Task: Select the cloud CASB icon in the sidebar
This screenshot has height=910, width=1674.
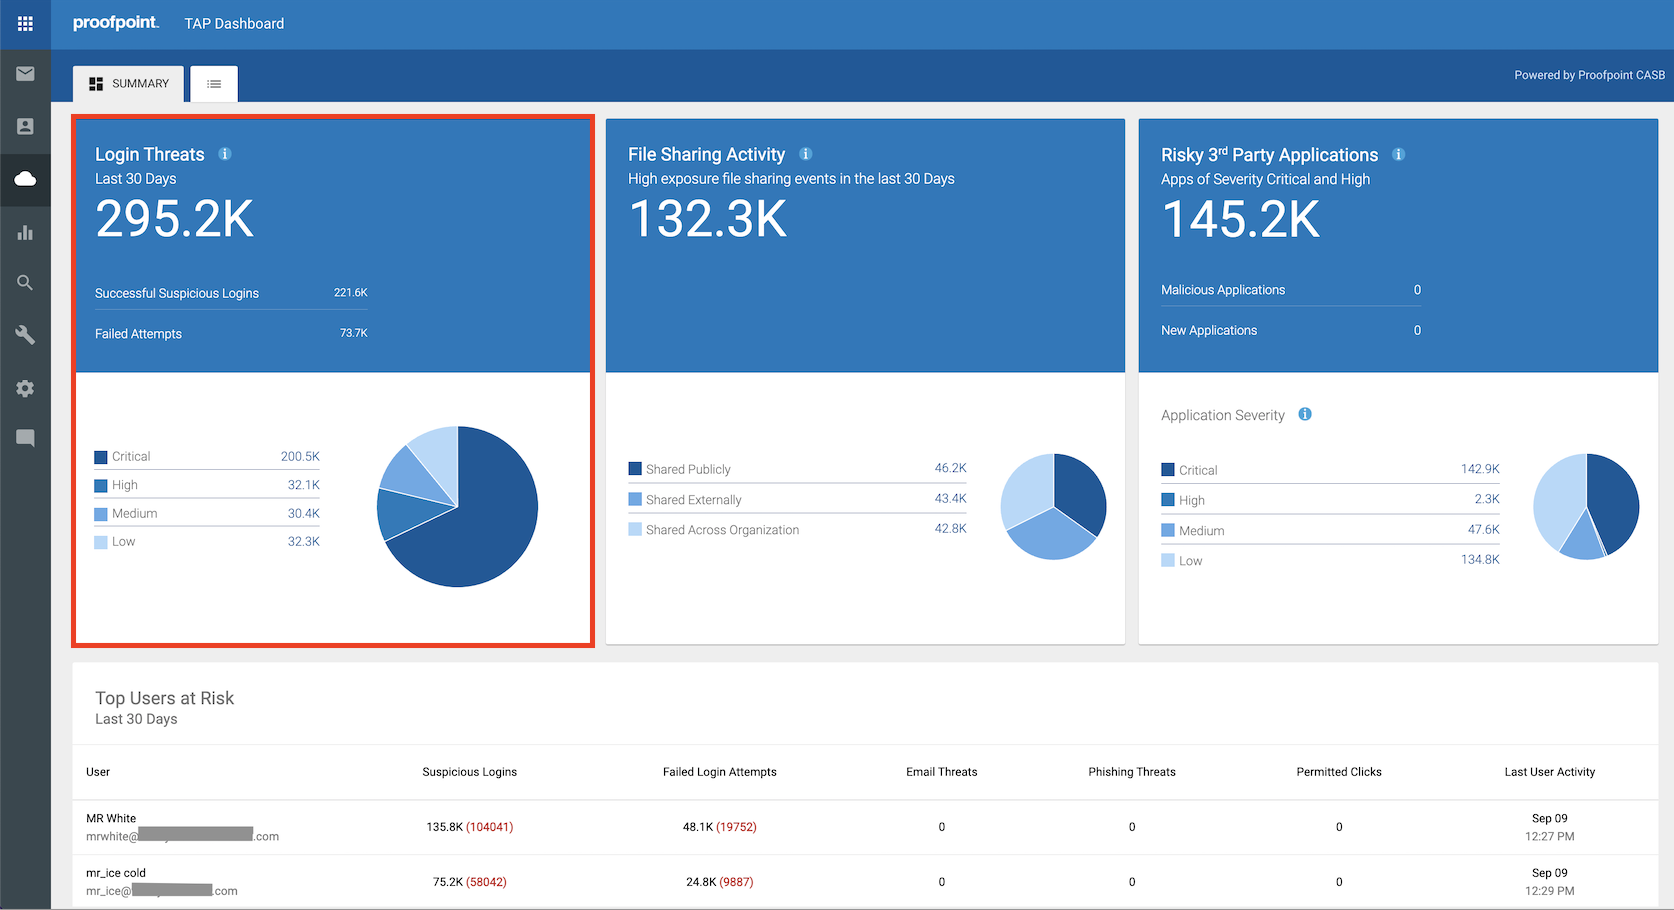Action: pos(25,180)
